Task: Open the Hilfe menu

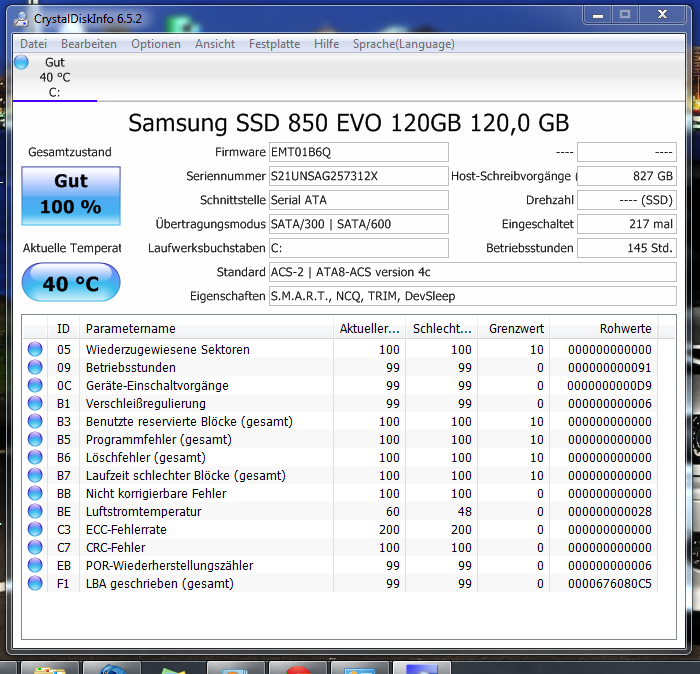Action: (x=326, y=44)
